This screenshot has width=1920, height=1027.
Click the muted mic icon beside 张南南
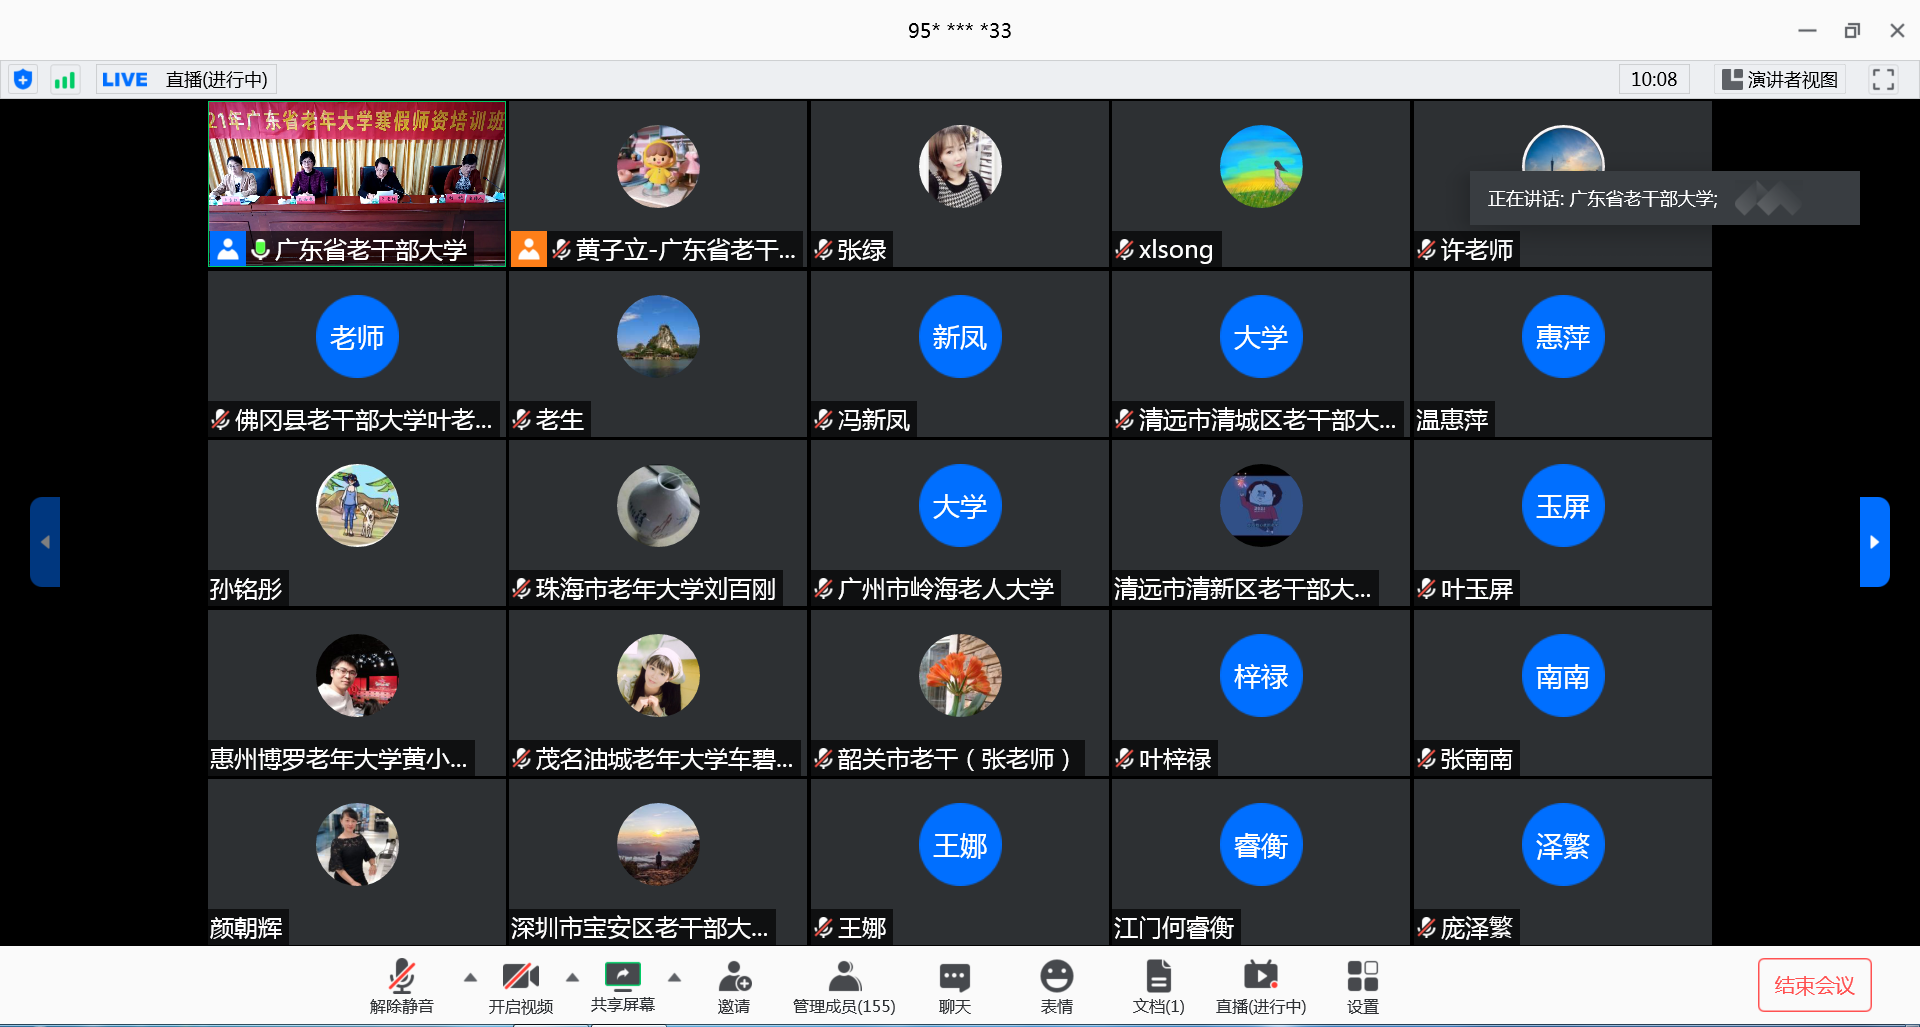(1427, 759)
